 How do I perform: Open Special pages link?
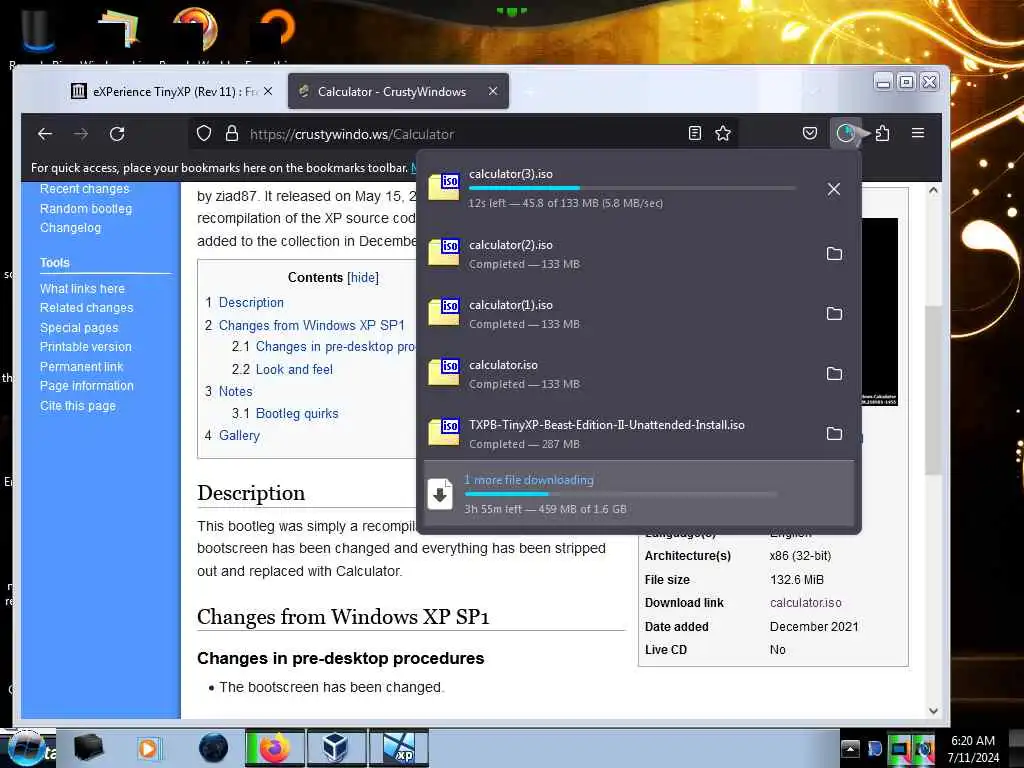(x=79, y=328)
